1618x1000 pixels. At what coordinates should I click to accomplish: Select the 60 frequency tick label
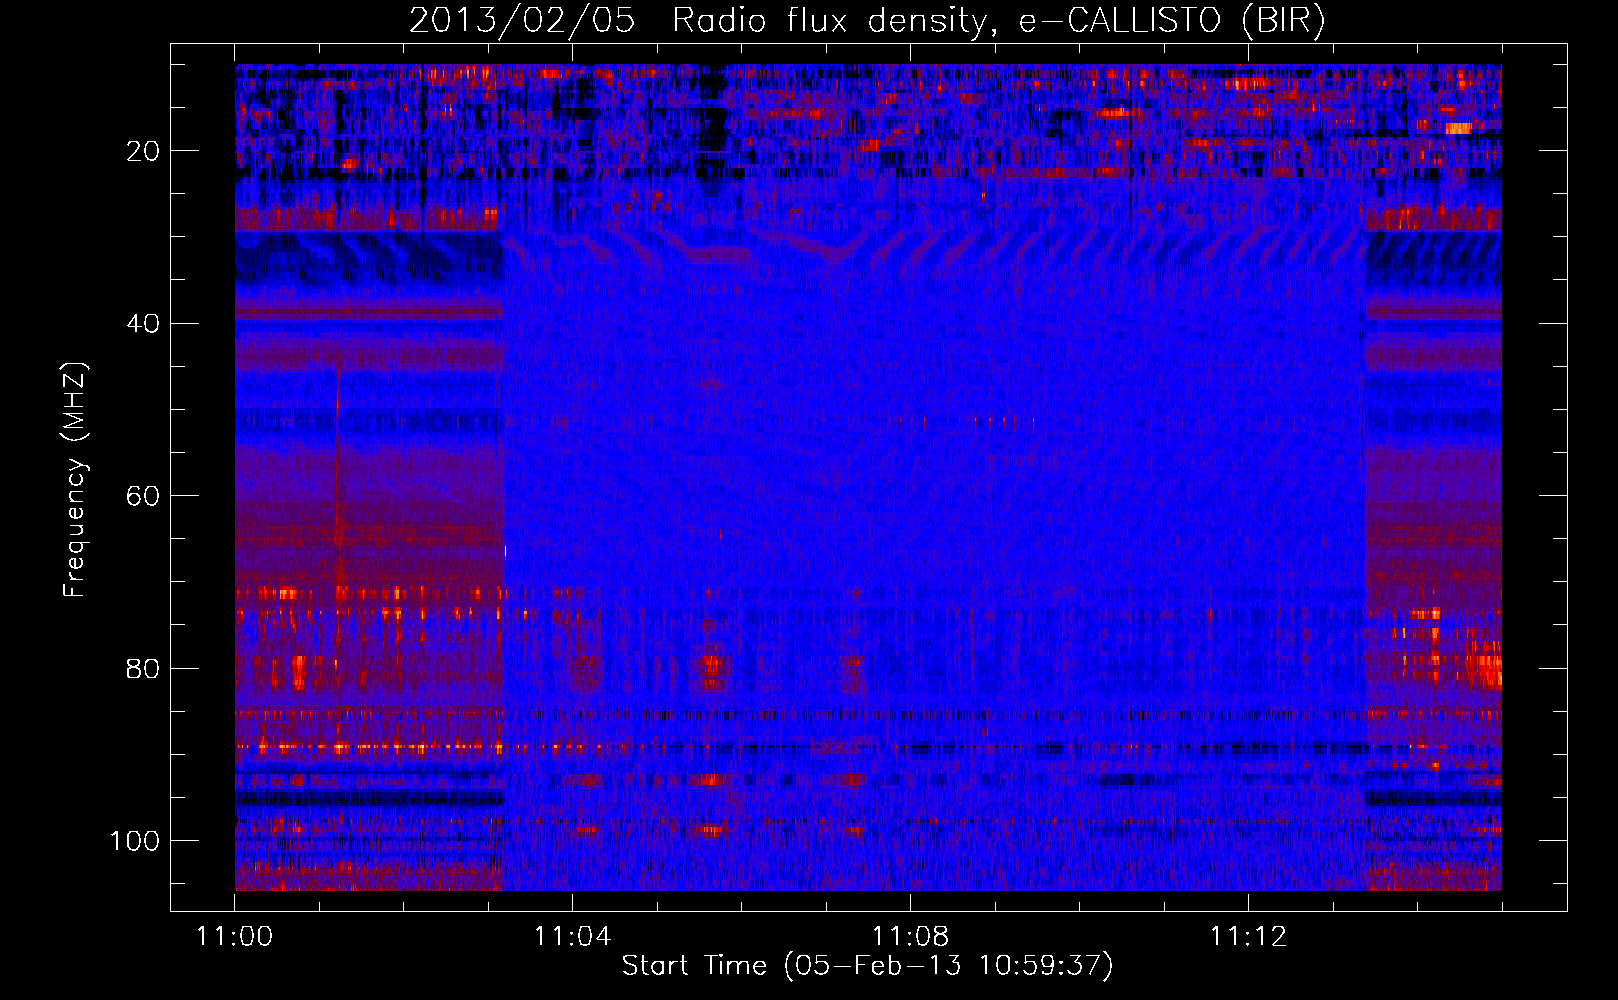(x=144, y=496)
